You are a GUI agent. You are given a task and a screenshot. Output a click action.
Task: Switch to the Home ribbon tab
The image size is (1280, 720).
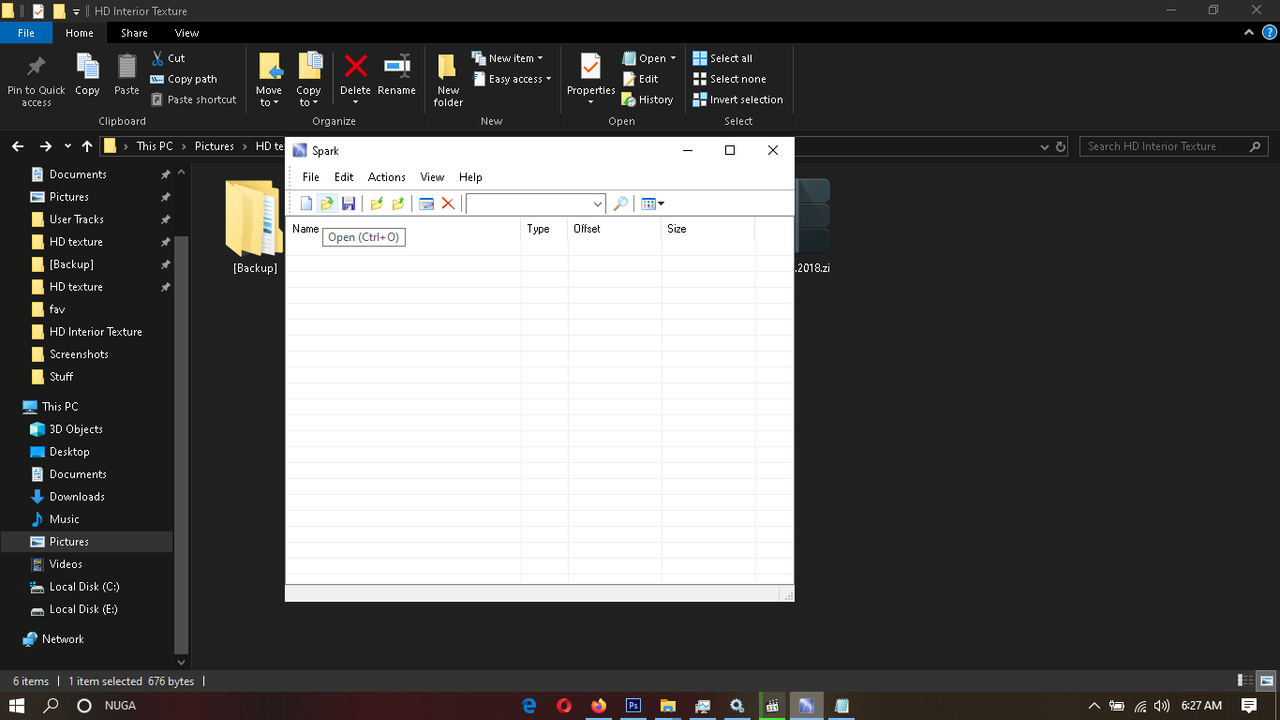click(x=80, y=33)
